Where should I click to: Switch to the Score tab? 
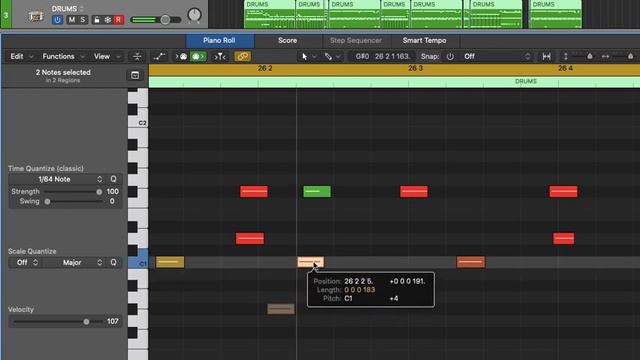[x=287, y=40]
